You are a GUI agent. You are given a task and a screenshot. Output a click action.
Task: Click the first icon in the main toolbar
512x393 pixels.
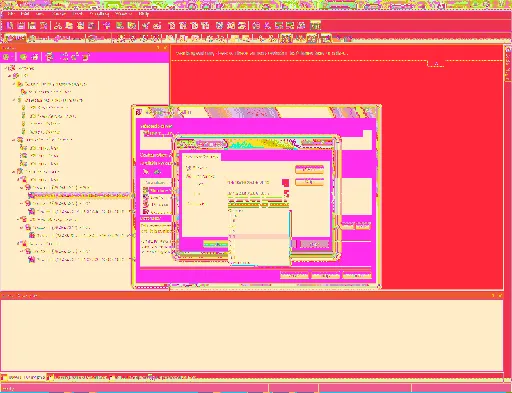tap(10, 25)
